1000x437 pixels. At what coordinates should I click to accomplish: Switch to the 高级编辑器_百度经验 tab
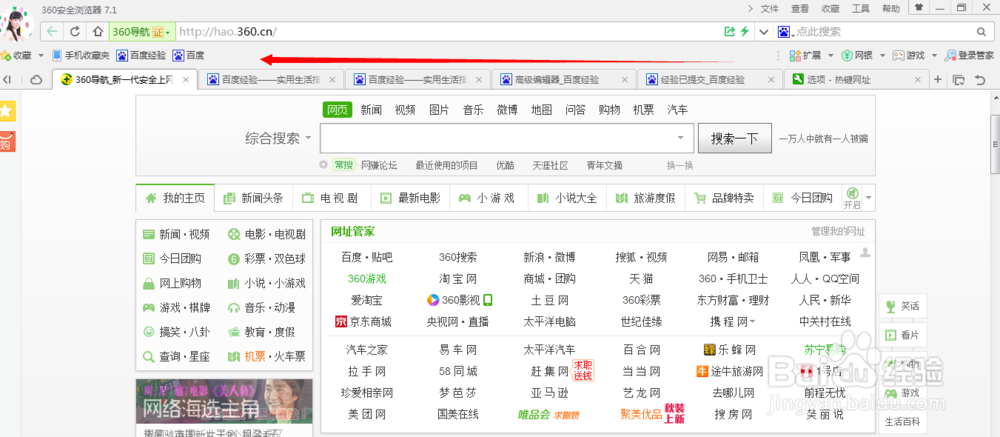(x=564, y=80)
